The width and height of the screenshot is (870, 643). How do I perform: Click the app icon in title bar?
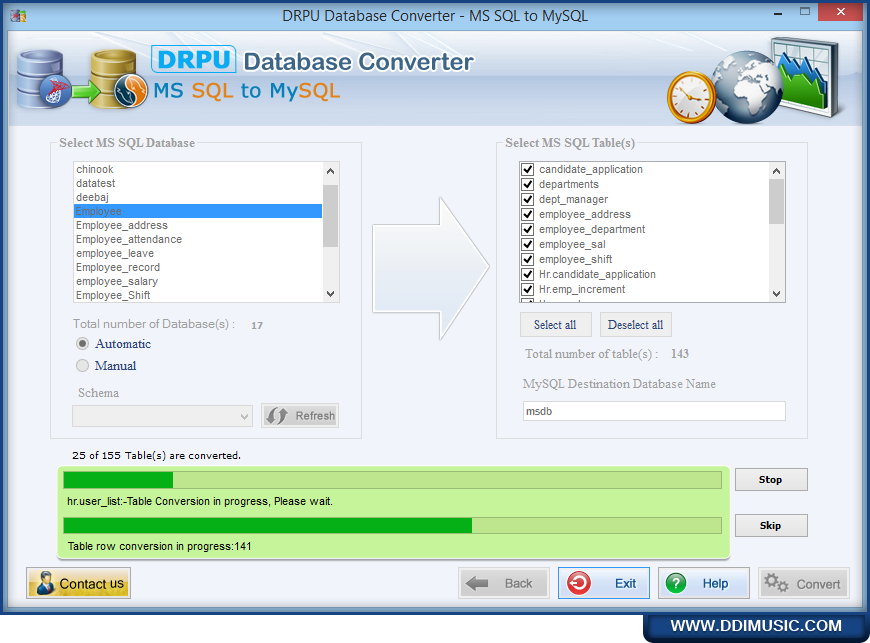point(18,16)
